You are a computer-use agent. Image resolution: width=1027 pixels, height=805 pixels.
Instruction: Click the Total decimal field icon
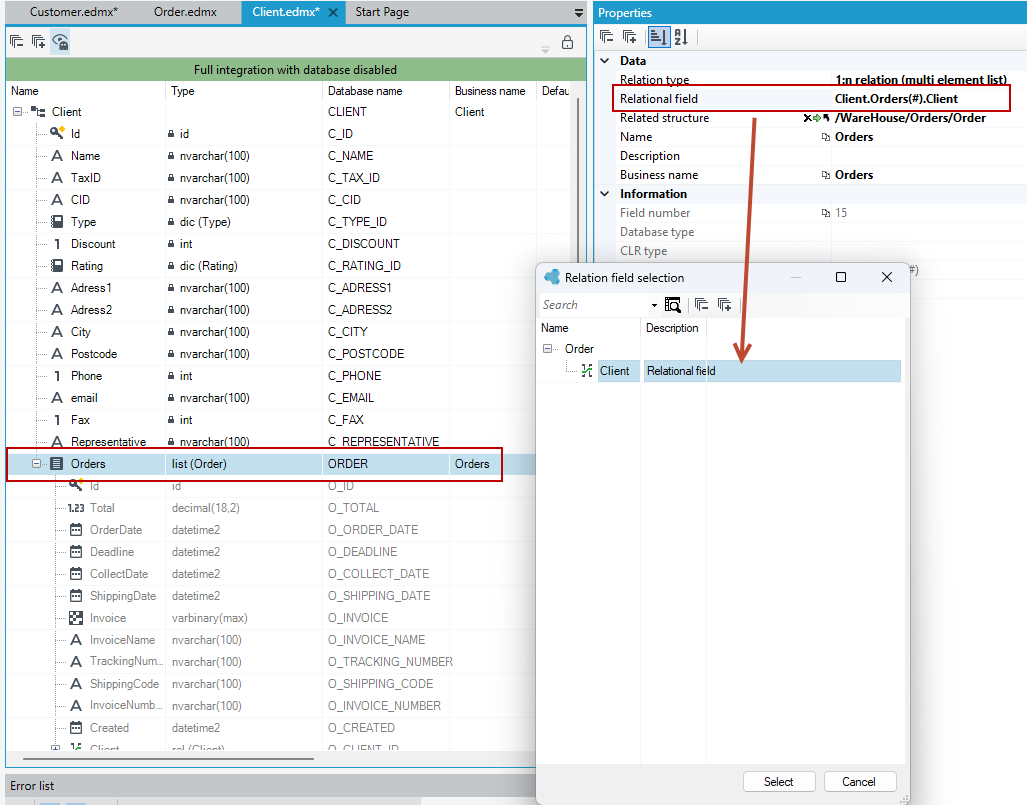click(x=76, y=508)
